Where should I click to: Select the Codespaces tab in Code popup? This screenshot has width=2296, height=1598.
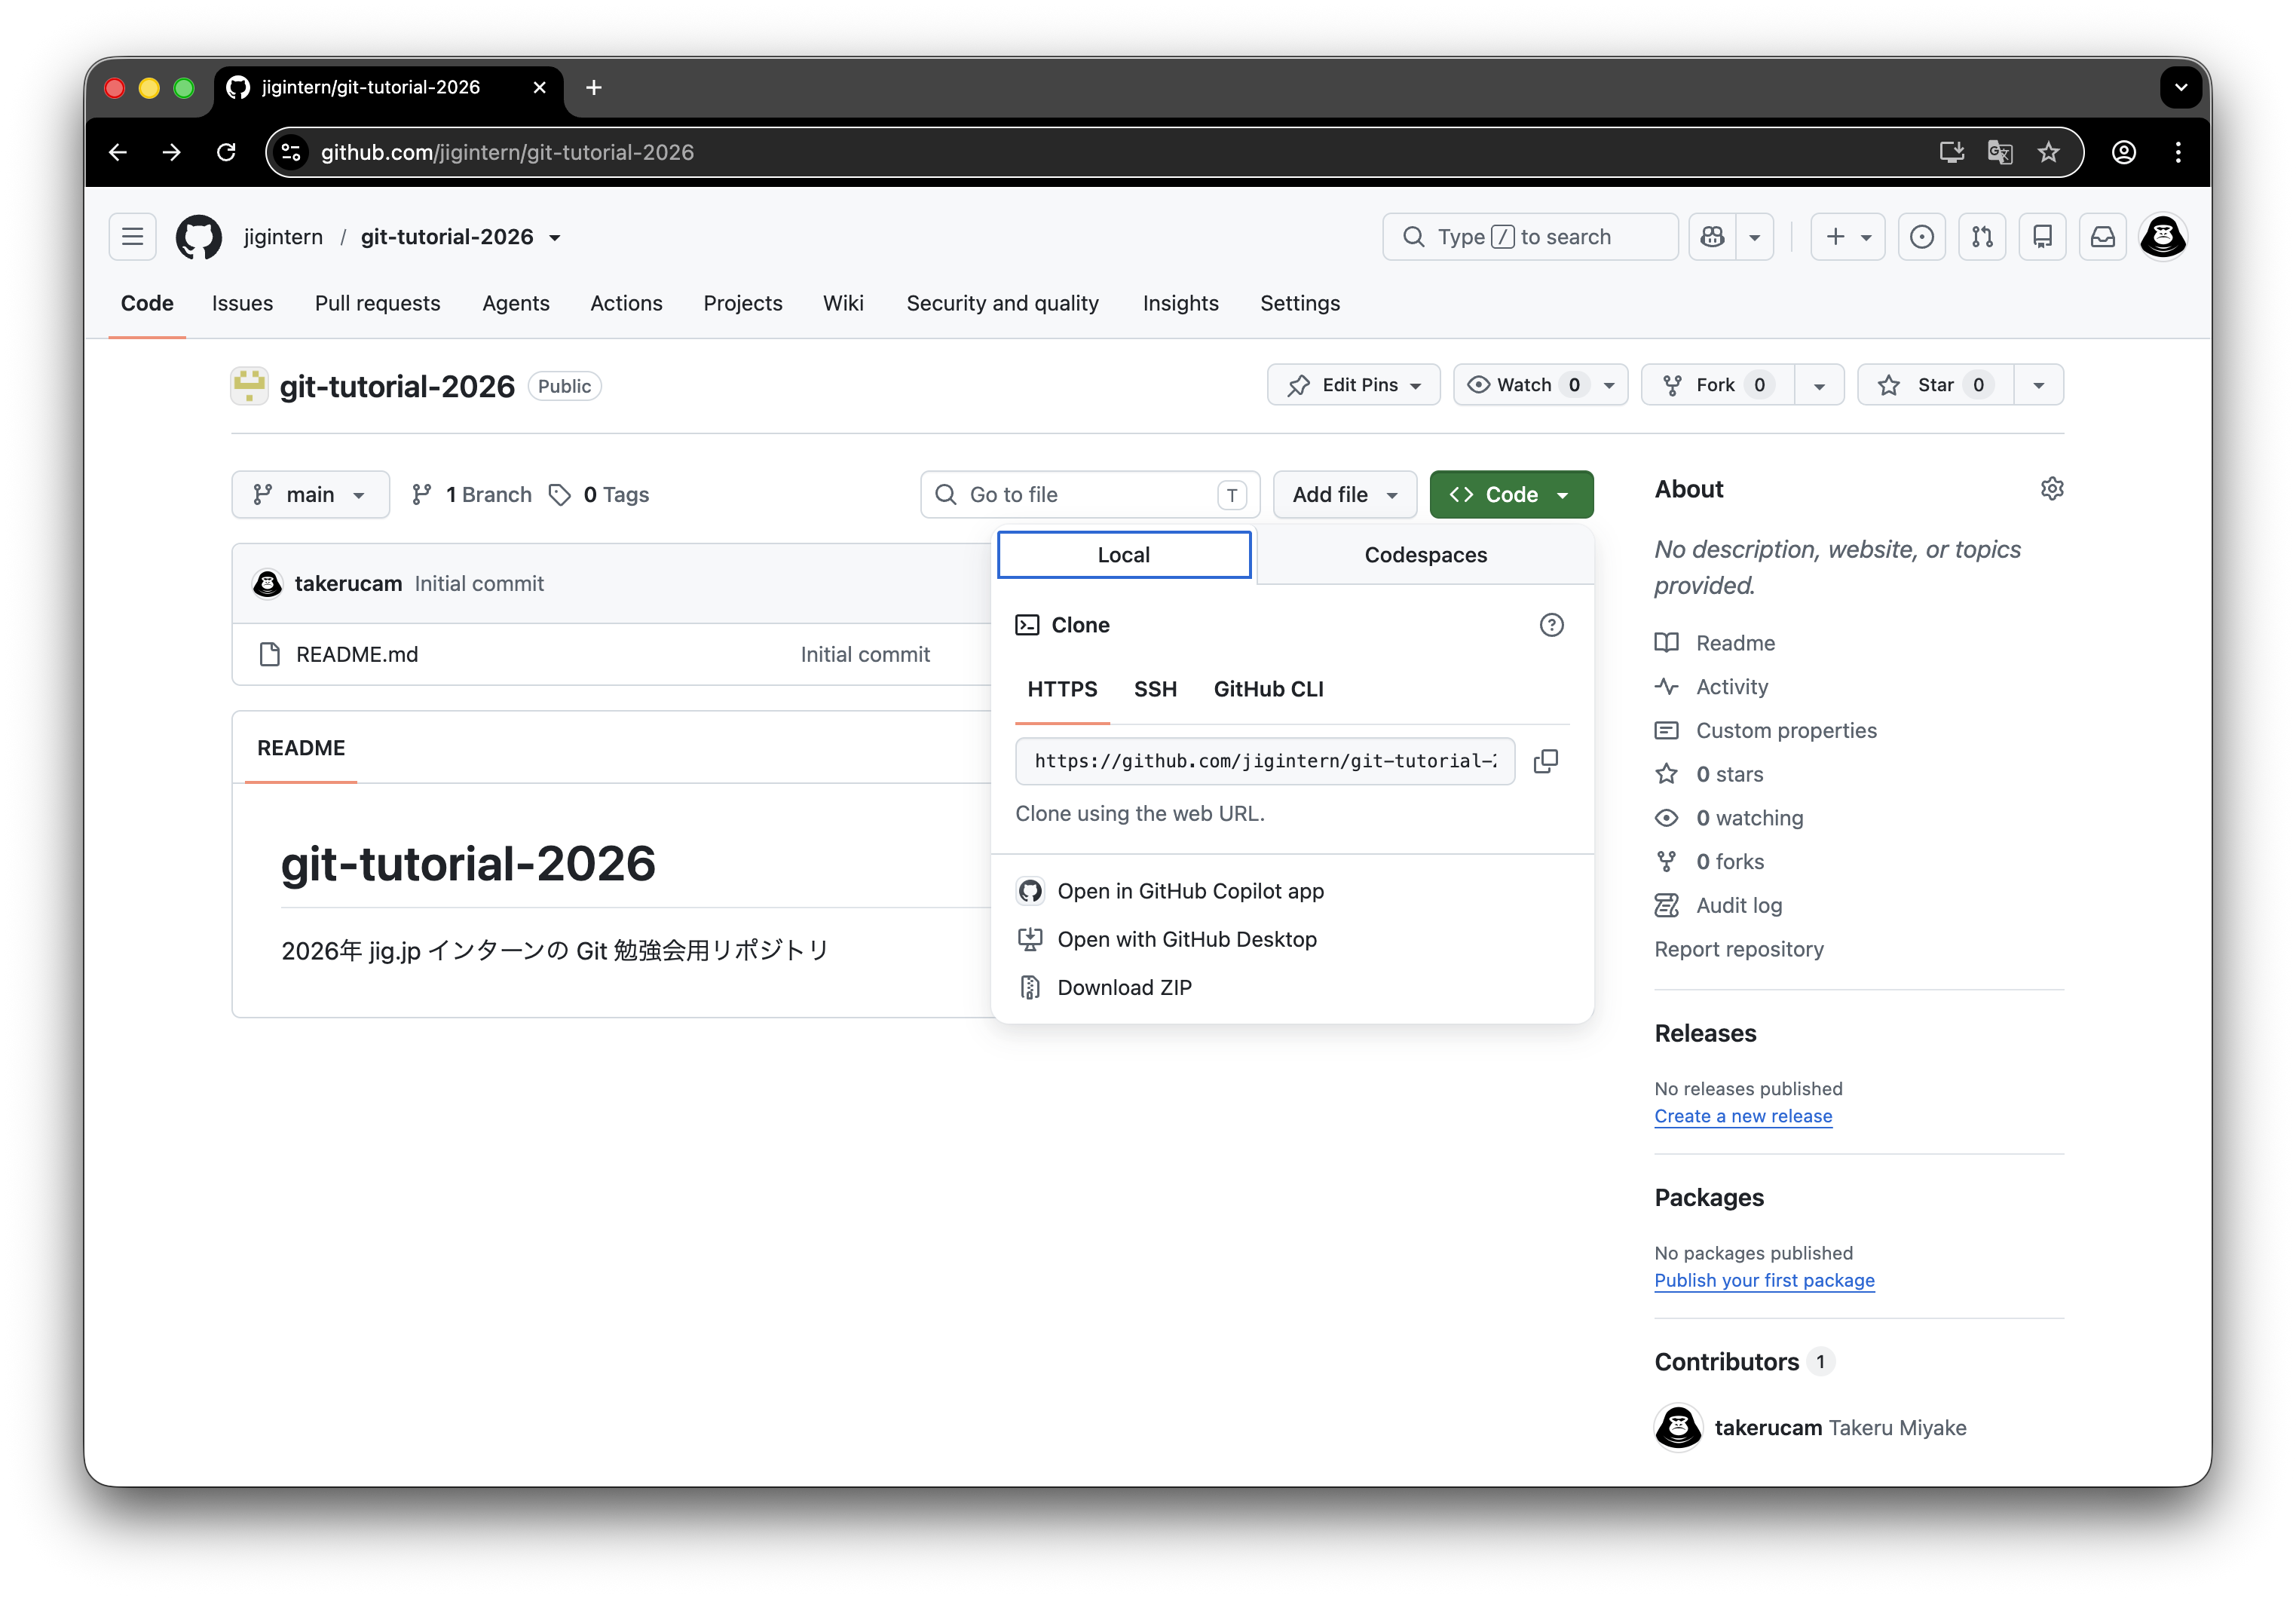[1425, 555]
